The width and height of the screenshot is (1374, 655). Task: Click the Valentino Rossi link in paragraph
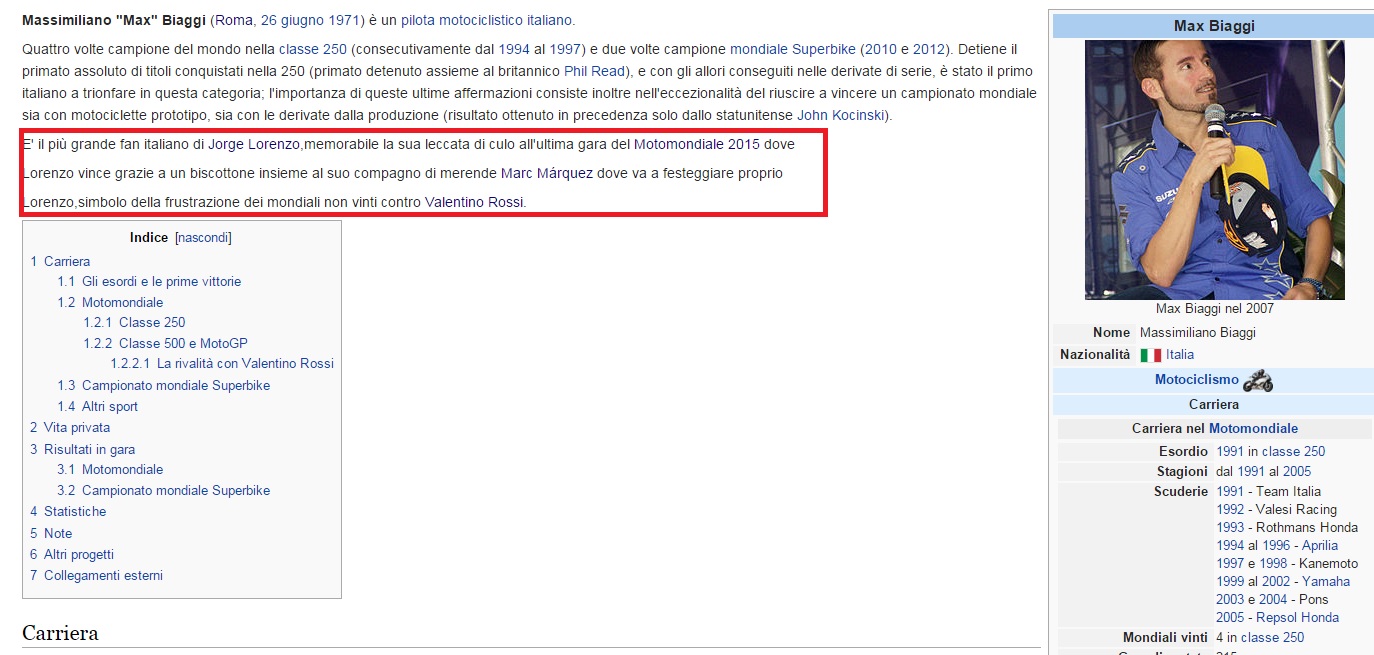click(x=473, y=202)
